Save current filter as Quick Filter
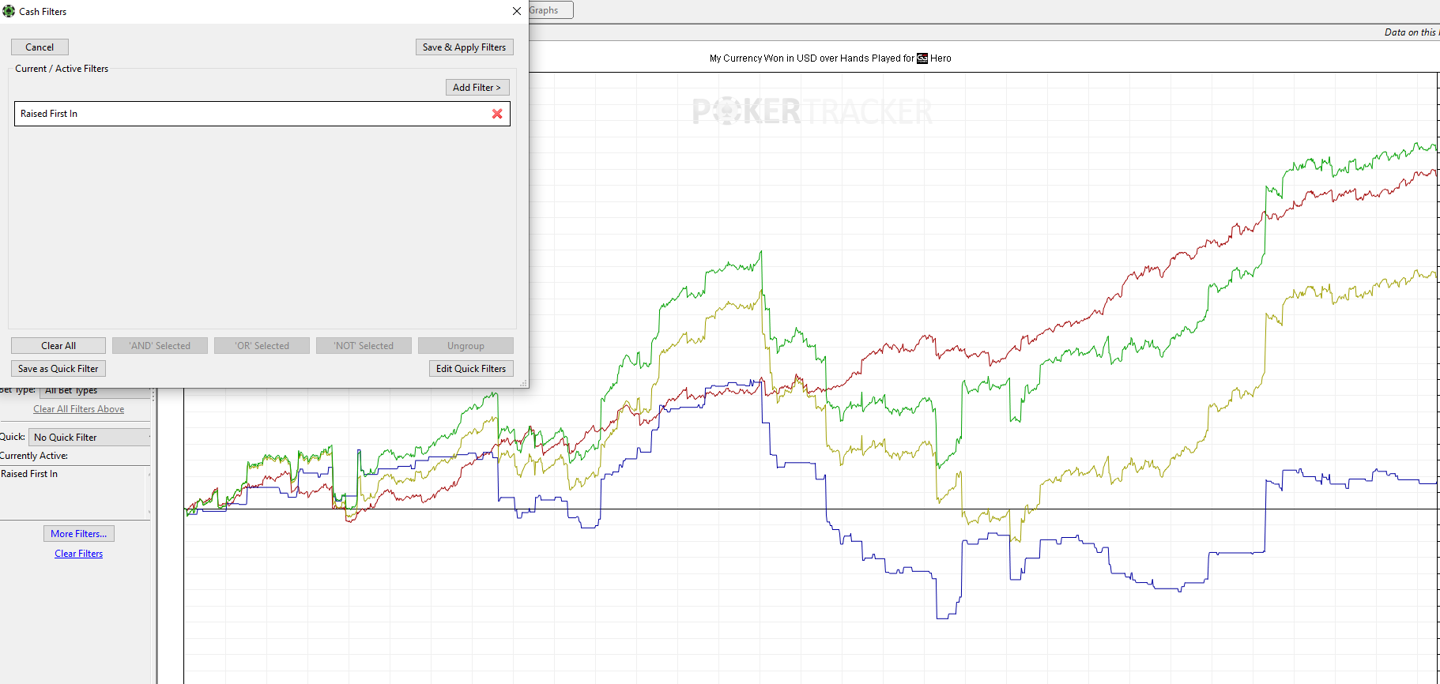Image resolution: width=1440 pixels, height=684 pixels. [x=58, y=369]
